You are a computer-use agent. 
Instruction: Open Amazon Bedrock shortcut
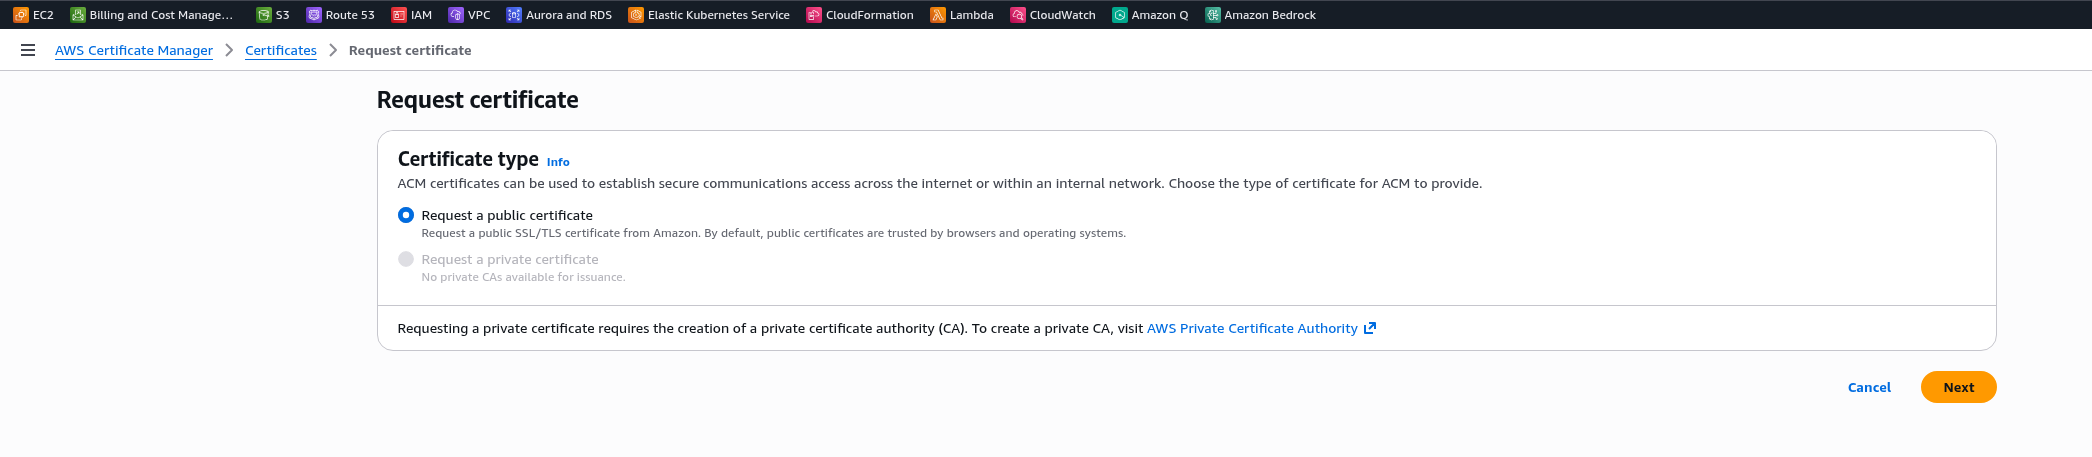click(1260, 15)
